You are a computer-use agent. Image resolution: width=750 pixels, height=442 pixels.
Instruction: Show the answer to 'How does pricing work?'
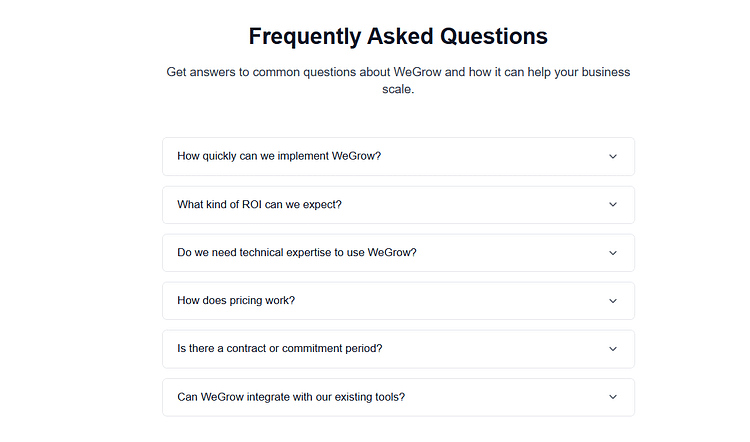tap(236, 301)
